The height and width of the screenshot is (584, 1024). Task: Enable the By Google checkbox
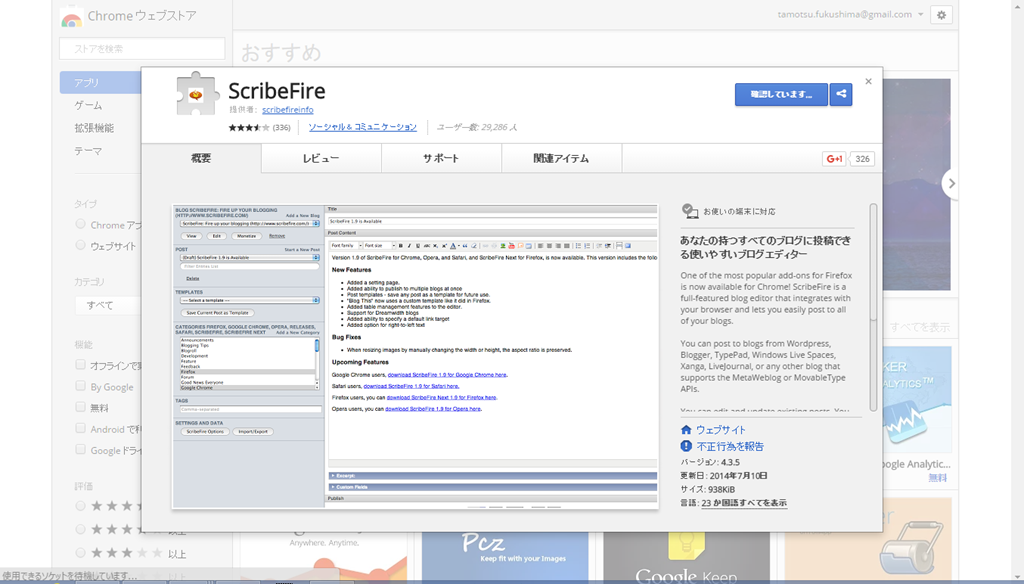click(81, 387)
